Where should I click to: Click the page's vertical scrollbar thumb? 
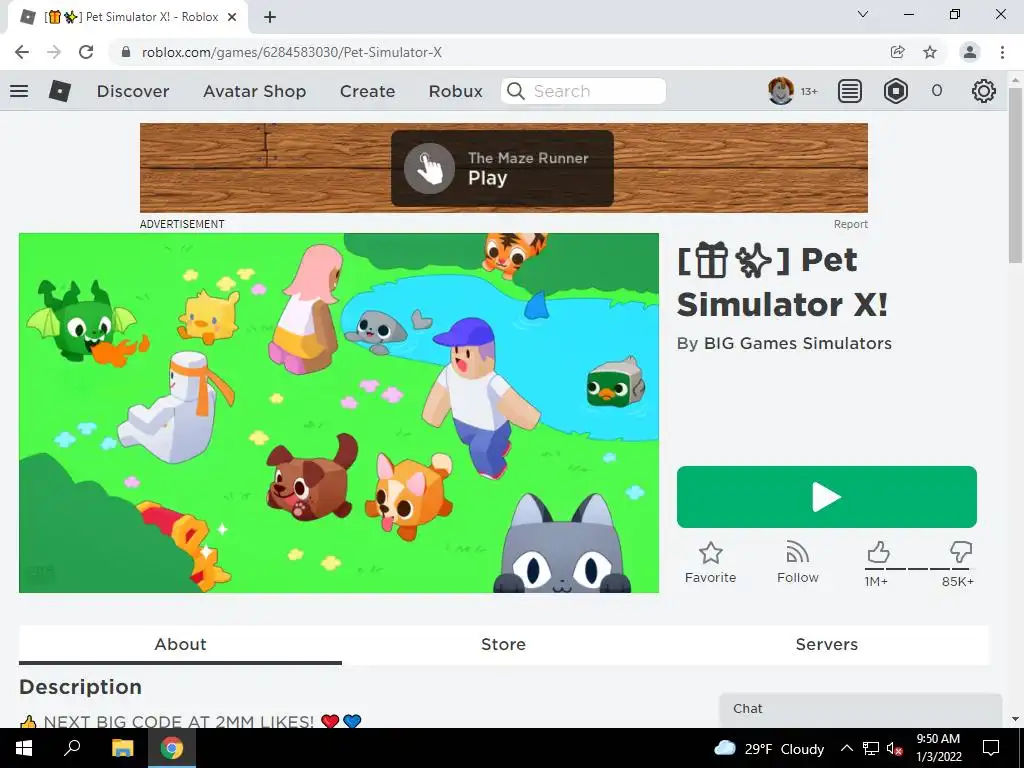(1015, 175)
